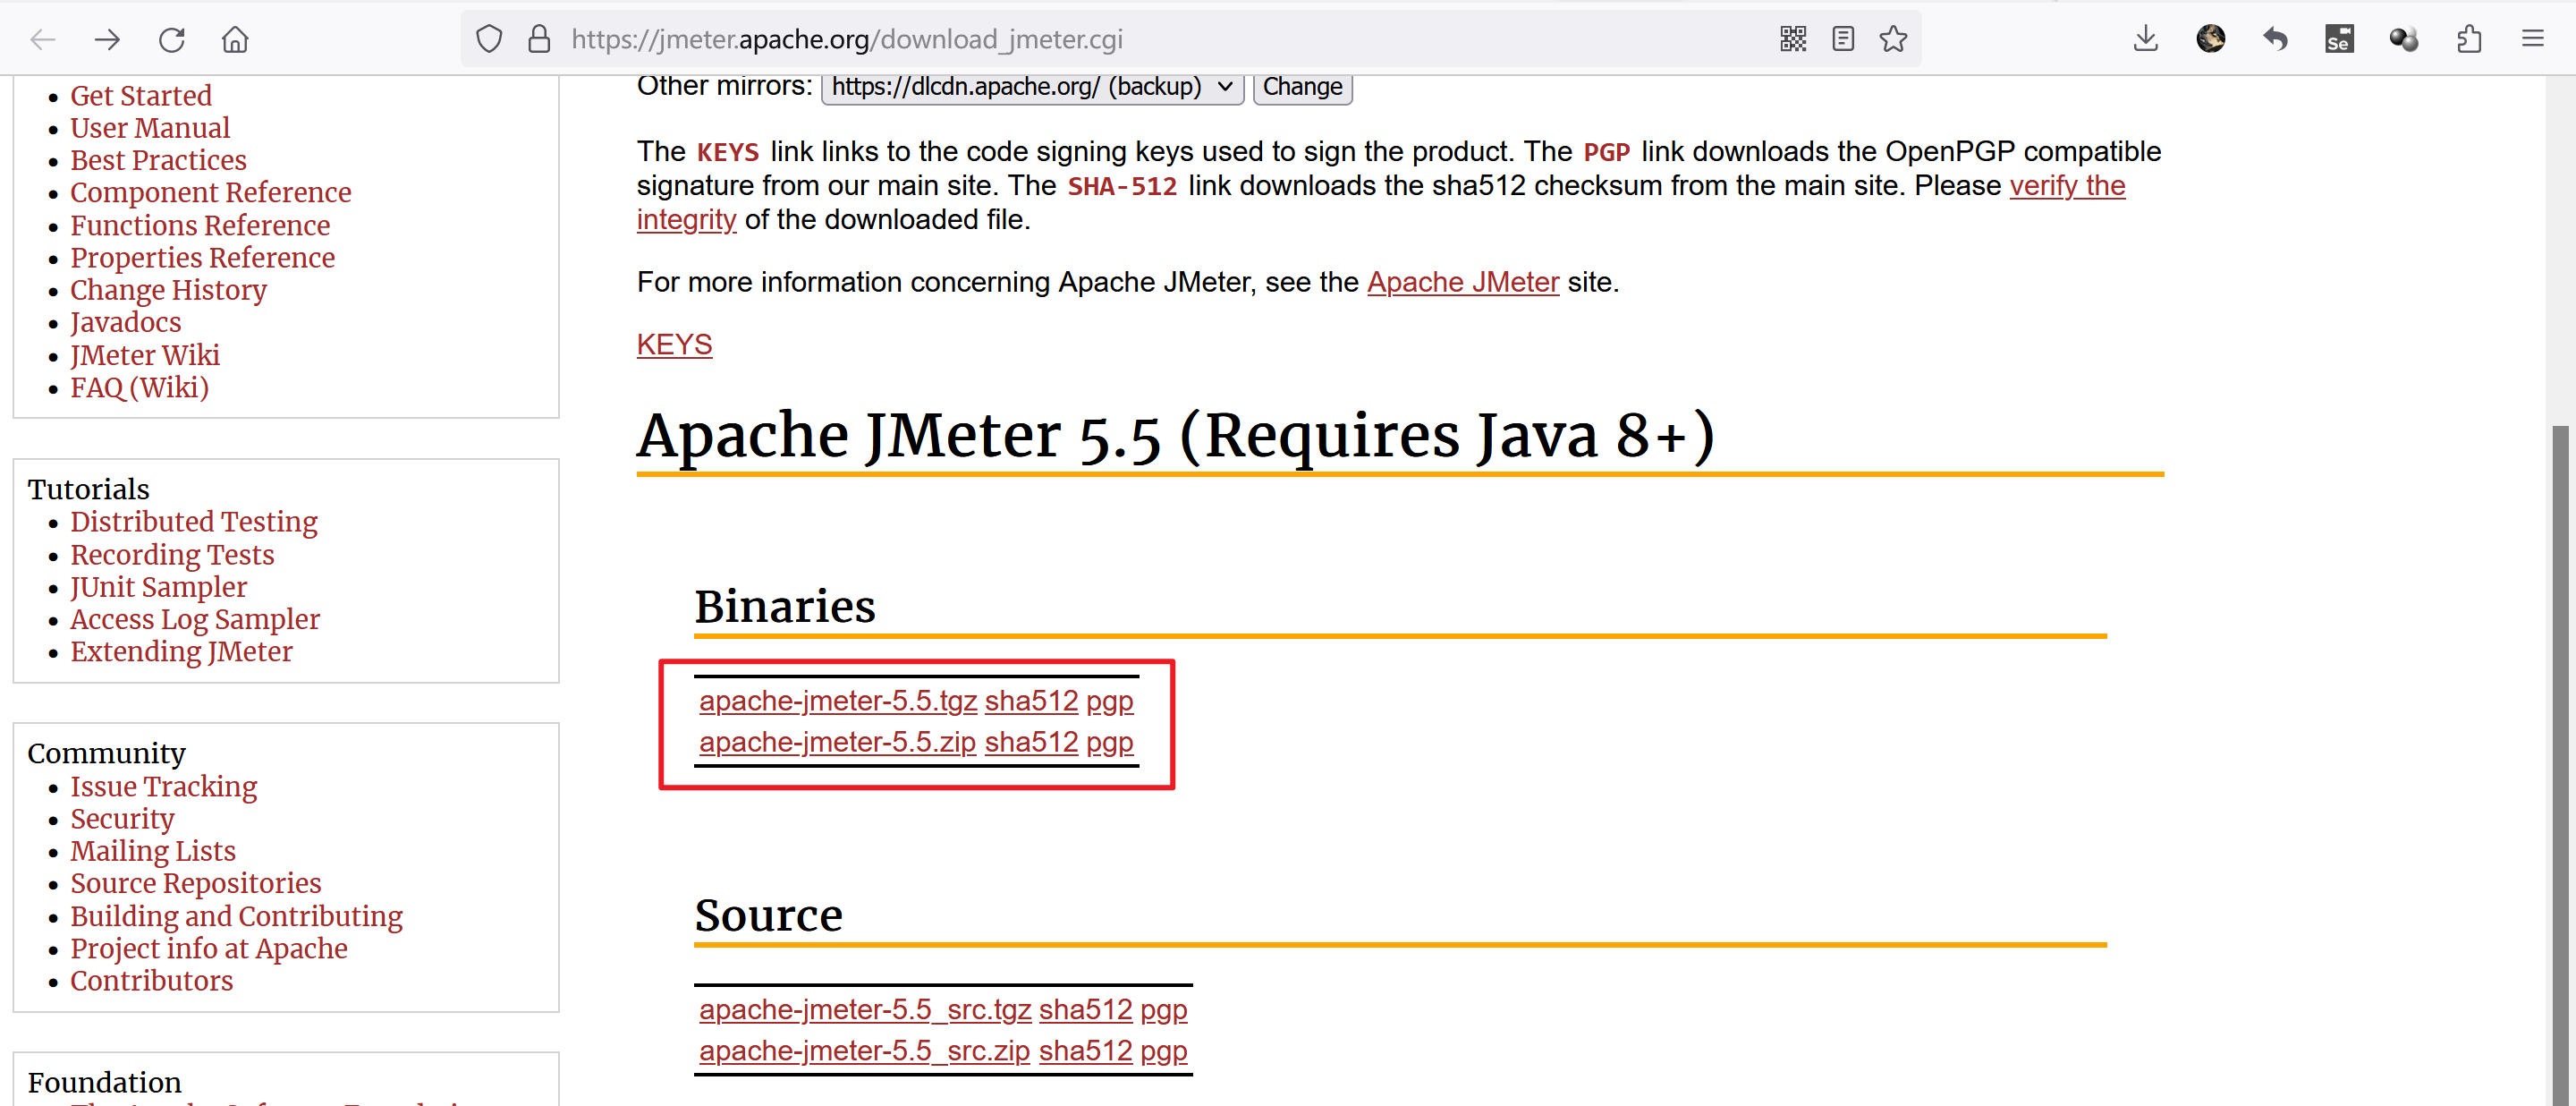Open sha512 for apache-jmeter-5.5_src.zip

(1085, 1051)
